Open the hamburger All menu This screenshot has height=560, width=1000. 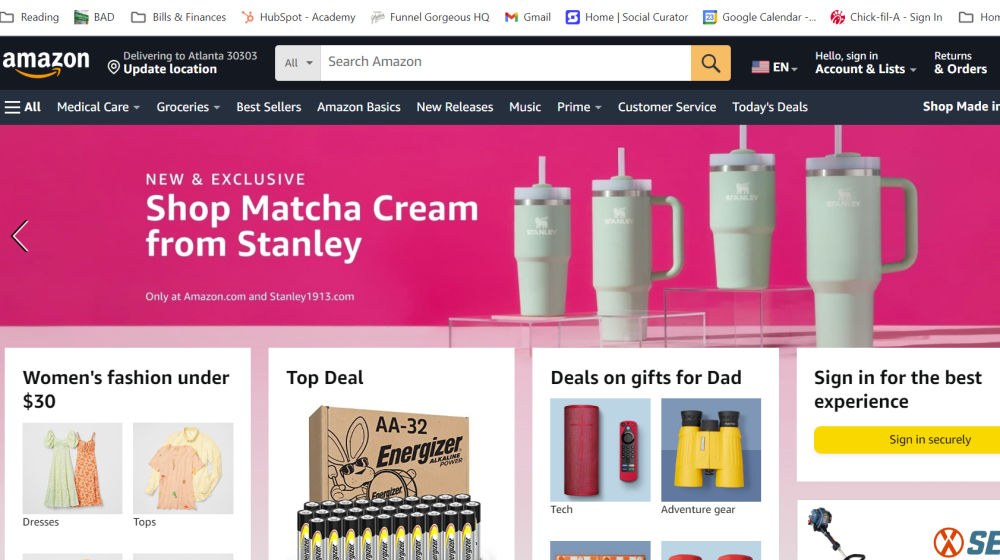tap(22, 107)
